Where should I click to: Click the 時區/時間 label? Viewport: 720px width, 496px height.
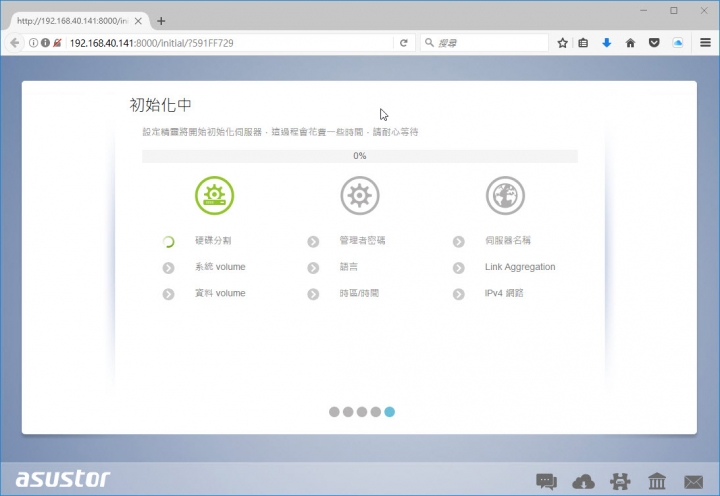(359, 293)
